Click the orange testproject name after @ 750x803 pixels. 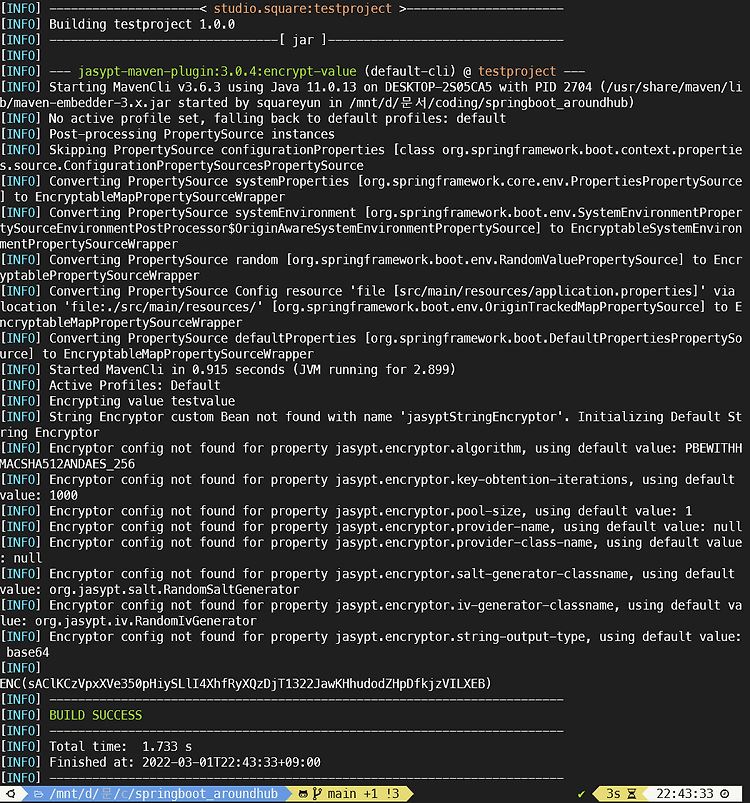(517, 71)
